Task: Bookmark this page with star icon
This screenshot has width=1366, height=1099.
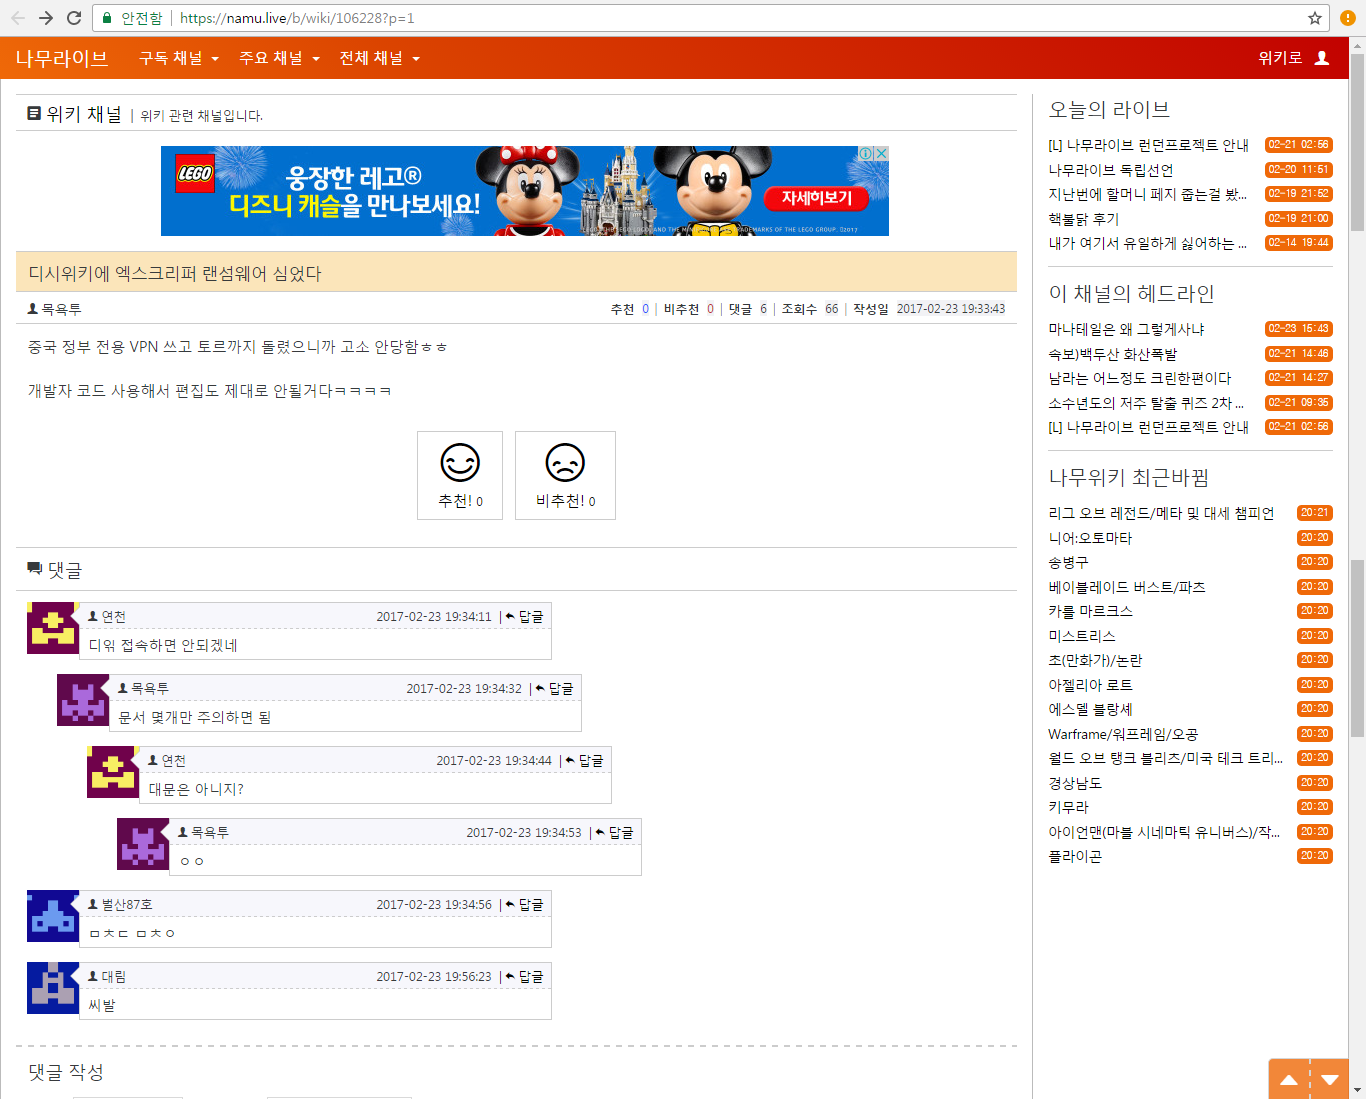Action: 1315,18
